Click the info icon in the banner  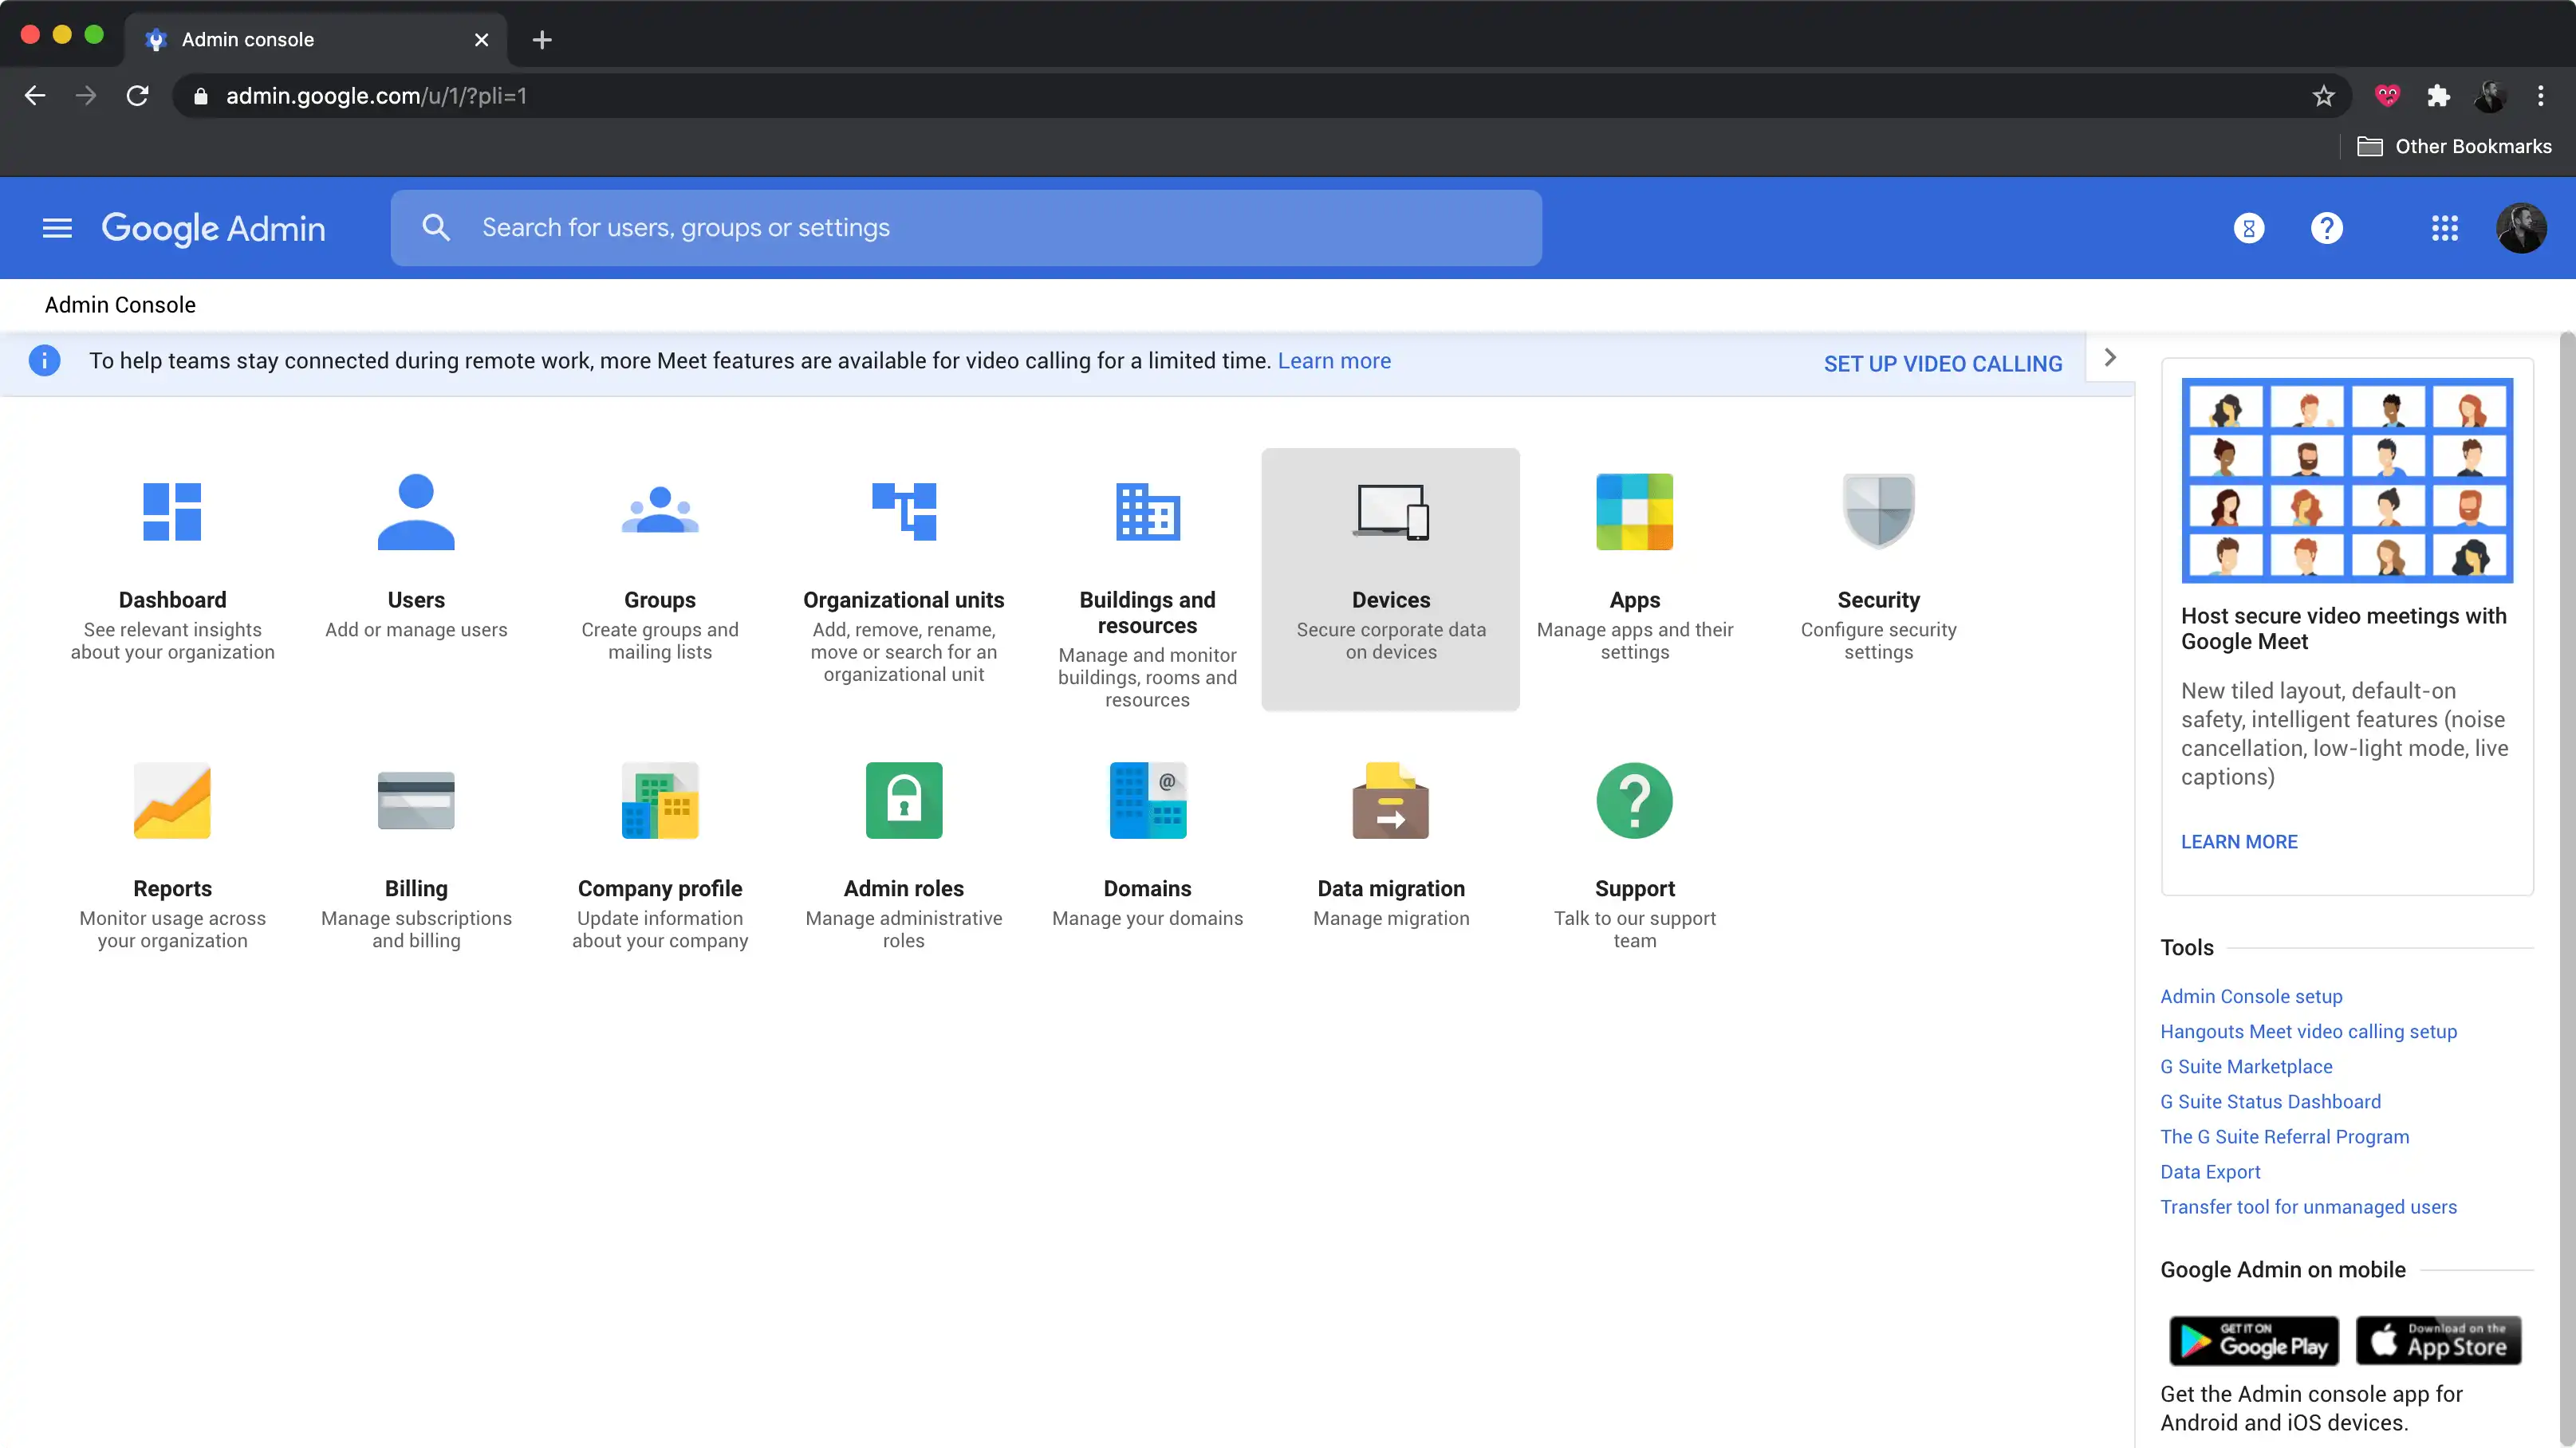[44, 360]
